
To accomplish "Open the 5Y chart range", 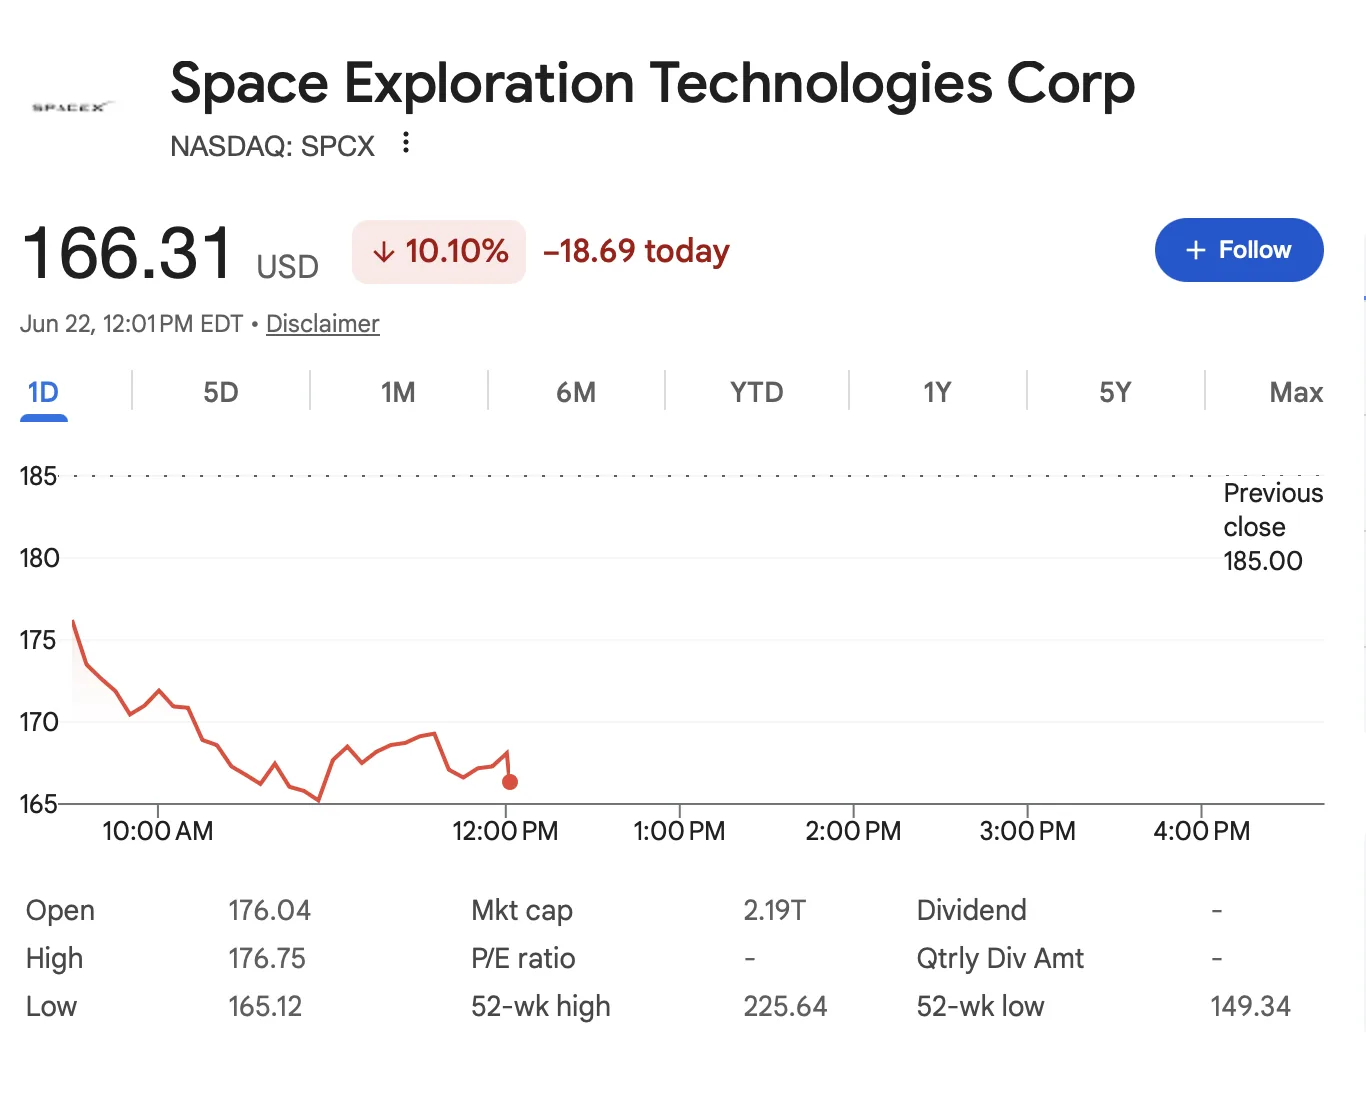I will click(x=1115, y=392).
